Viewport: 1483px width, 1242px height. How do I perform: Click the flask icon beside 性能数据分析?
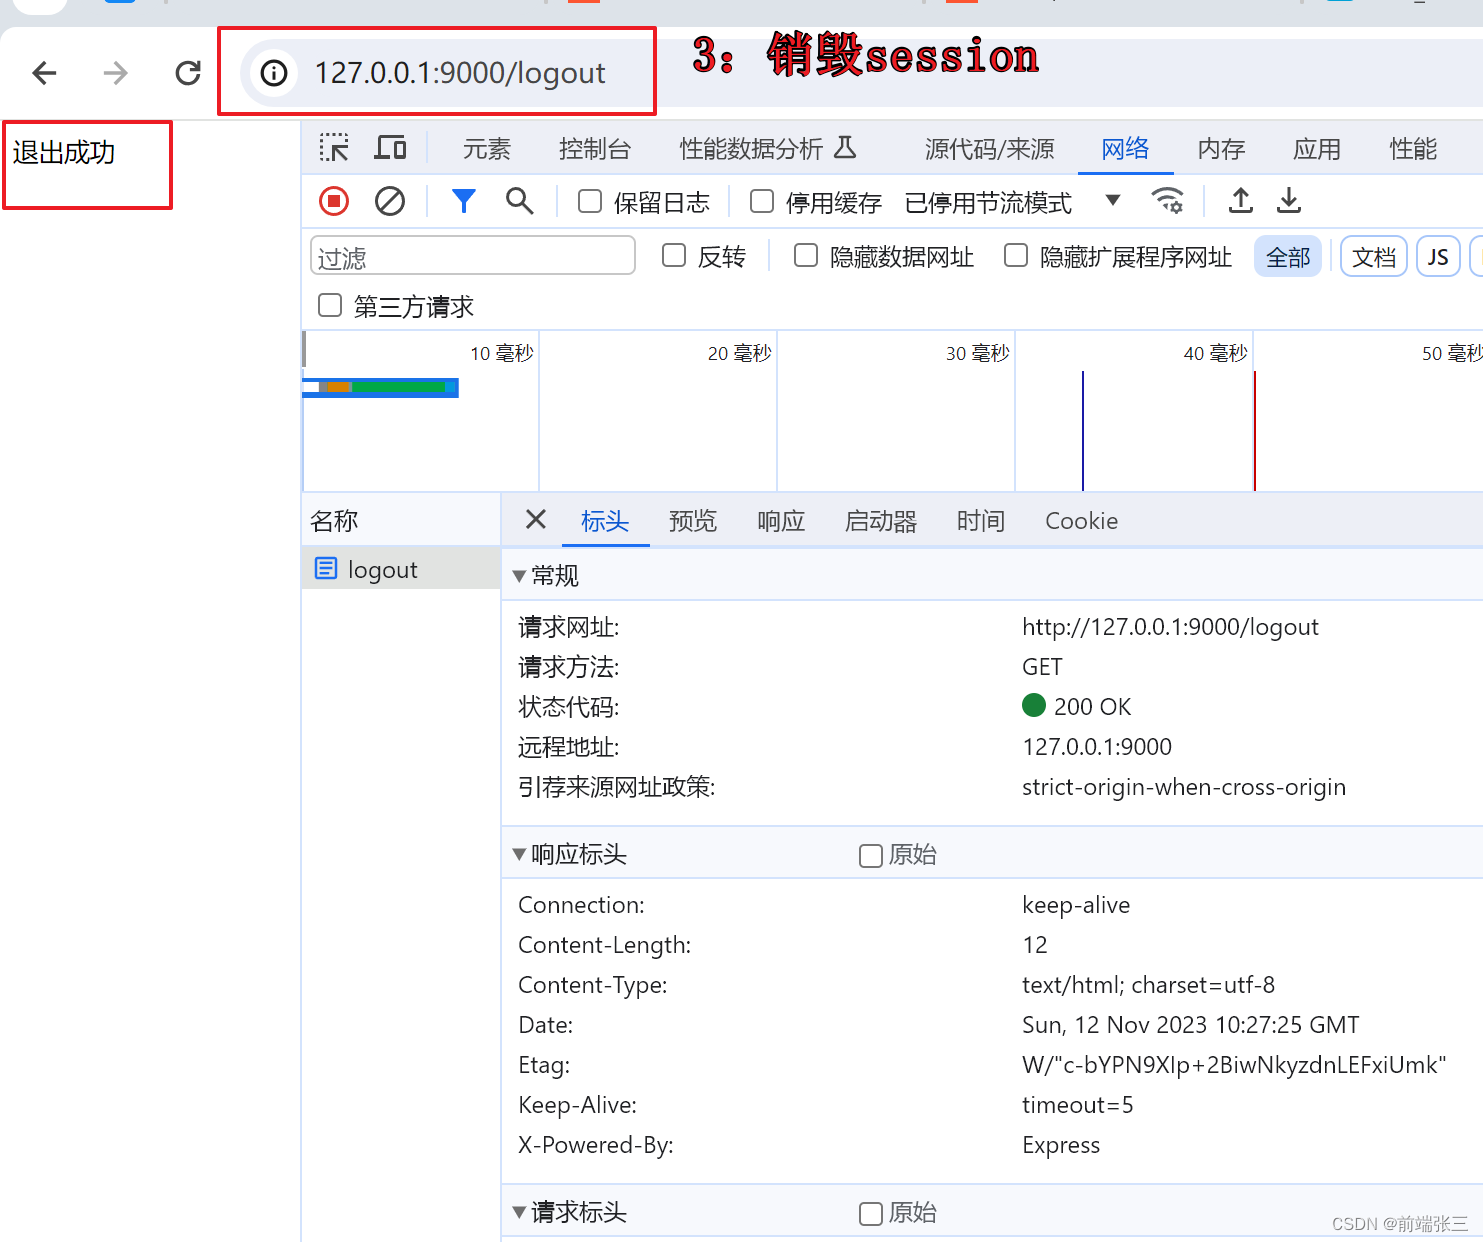click(x=845, y=148)
